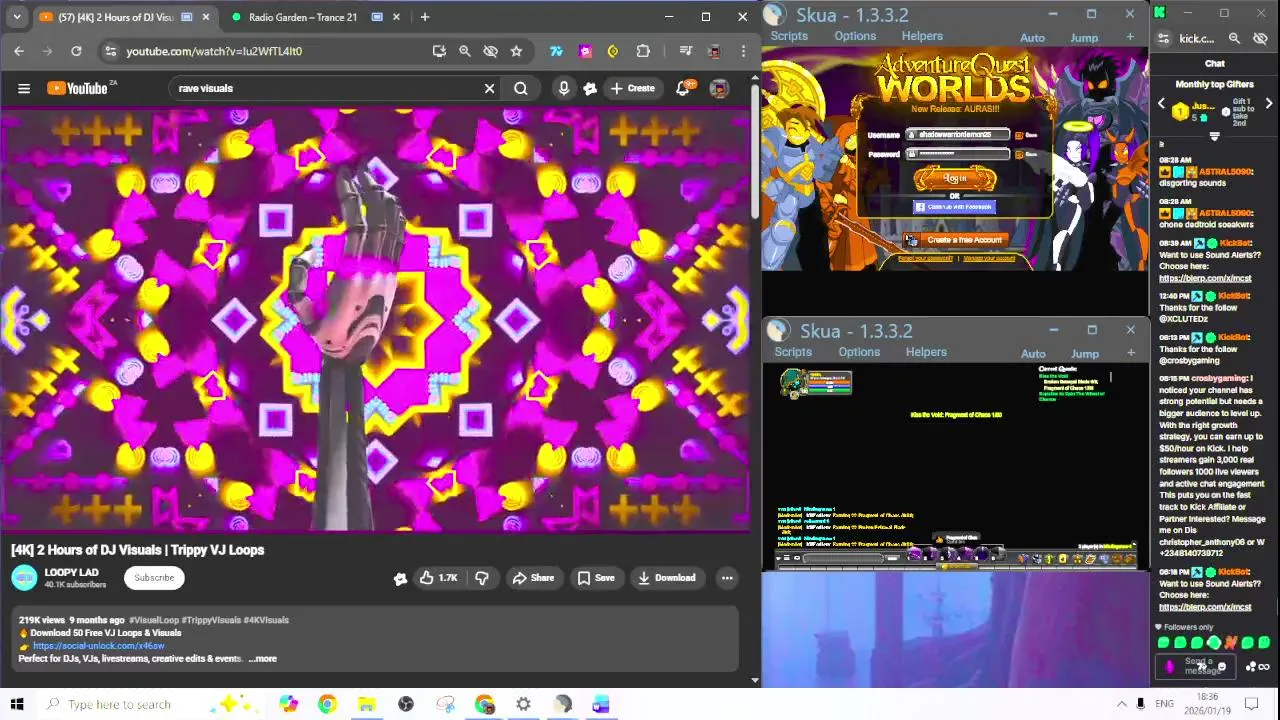Clear the YouTube search box text
Viewport: 1280px width, 720px height.
tap(489, 88)
